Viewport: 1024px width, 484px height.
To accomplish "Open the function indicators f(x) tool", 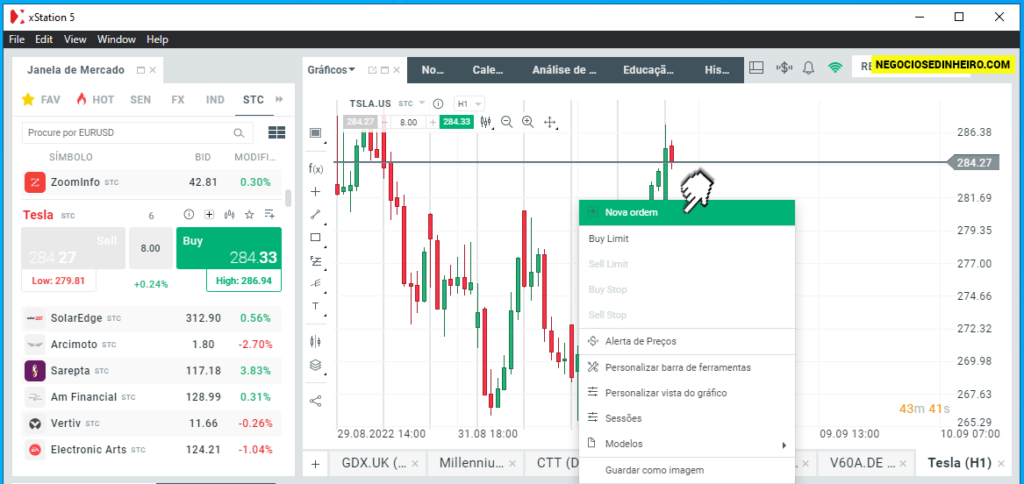I will (315, 169).
